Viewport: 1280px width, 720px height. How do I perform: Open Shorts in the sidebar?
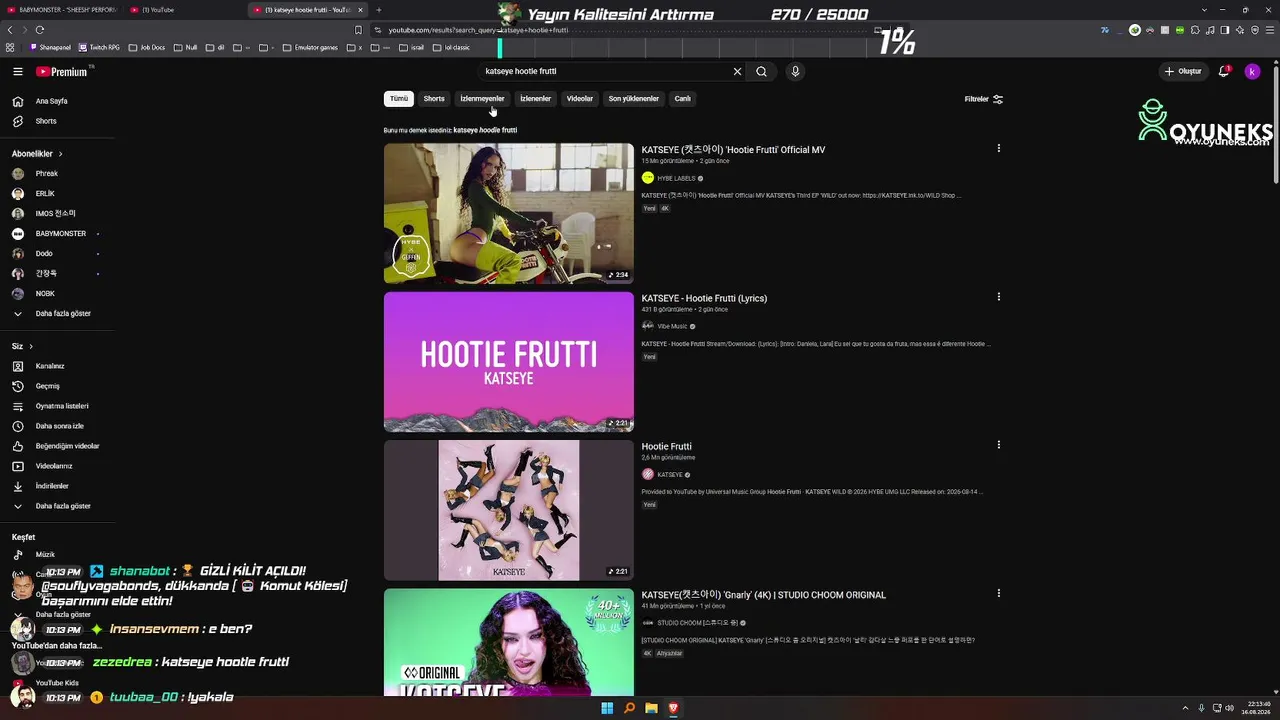pos(58,121)
